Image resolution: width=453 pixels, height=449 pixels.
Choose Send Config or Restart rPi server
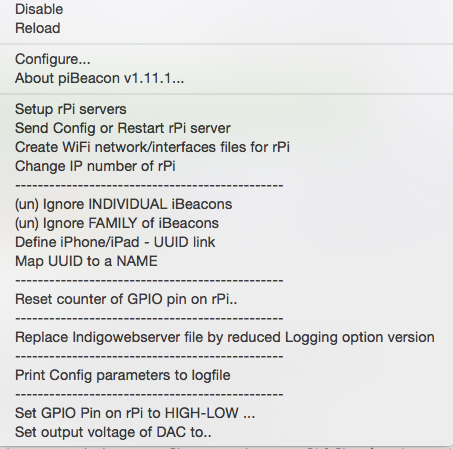pos(123,128)
